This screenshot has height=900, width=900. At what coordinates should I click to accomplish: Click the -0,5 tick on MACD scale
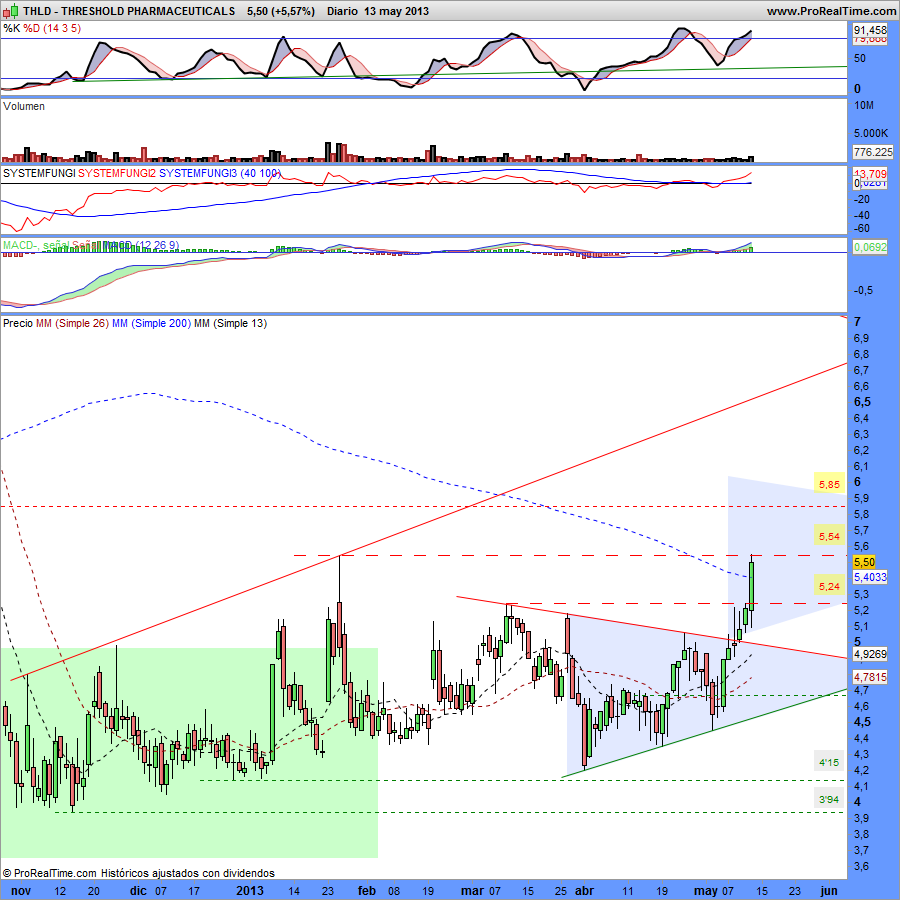point(863,290)
